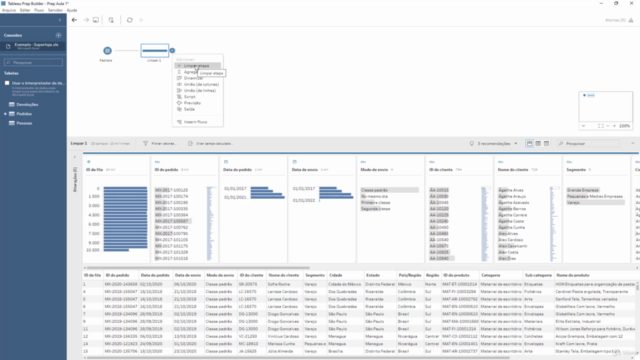Click the add connection toolbar icon
Image resolution: width=640 pixels, height=360 pixels.
111,20
